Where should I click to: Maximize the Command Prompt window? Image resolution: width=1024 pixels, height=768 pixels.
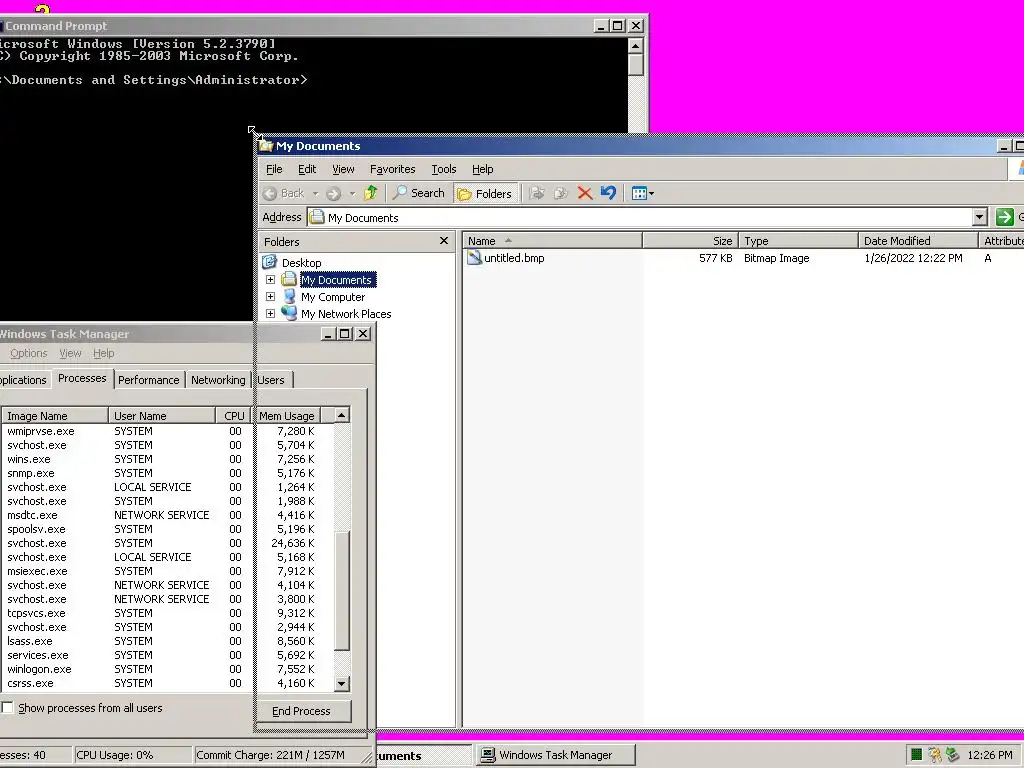[618, 25]
